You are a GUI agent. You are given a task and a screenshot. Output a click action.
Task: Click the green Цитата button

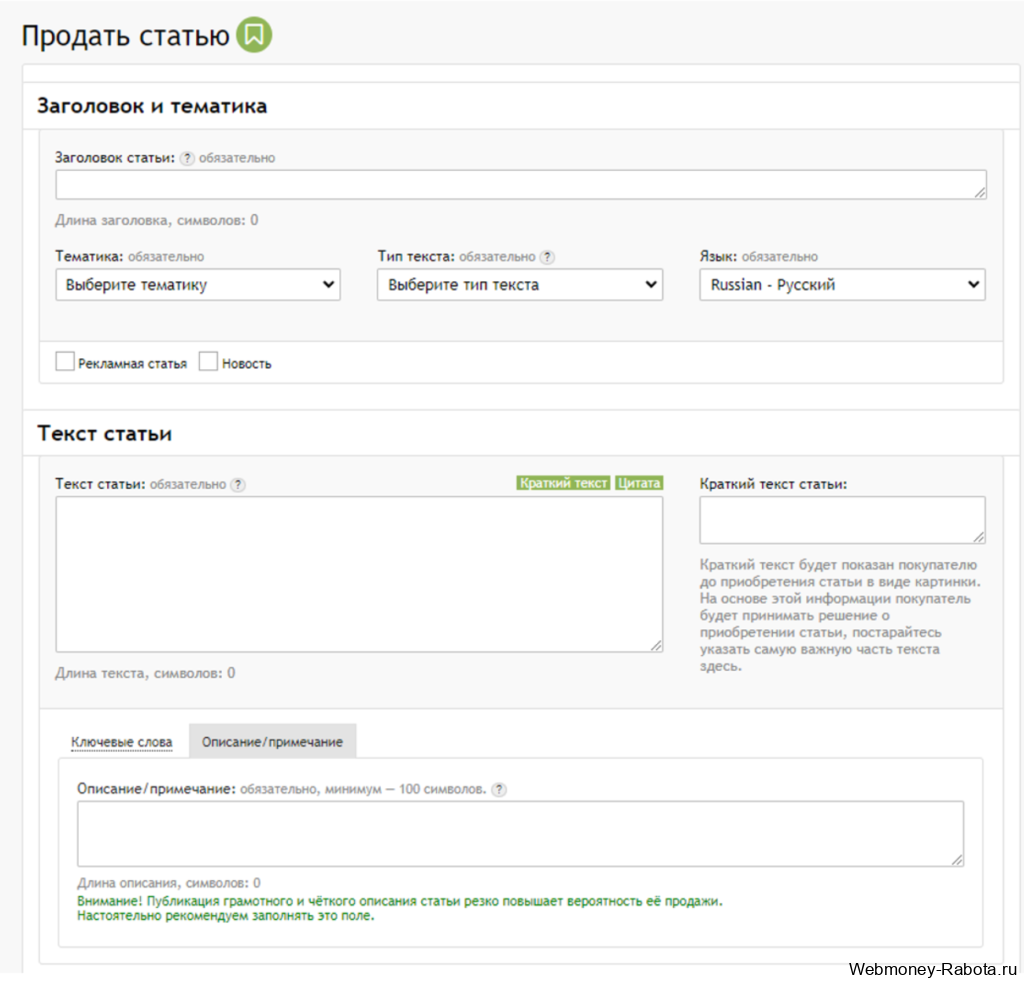click(x=639, y=483)
